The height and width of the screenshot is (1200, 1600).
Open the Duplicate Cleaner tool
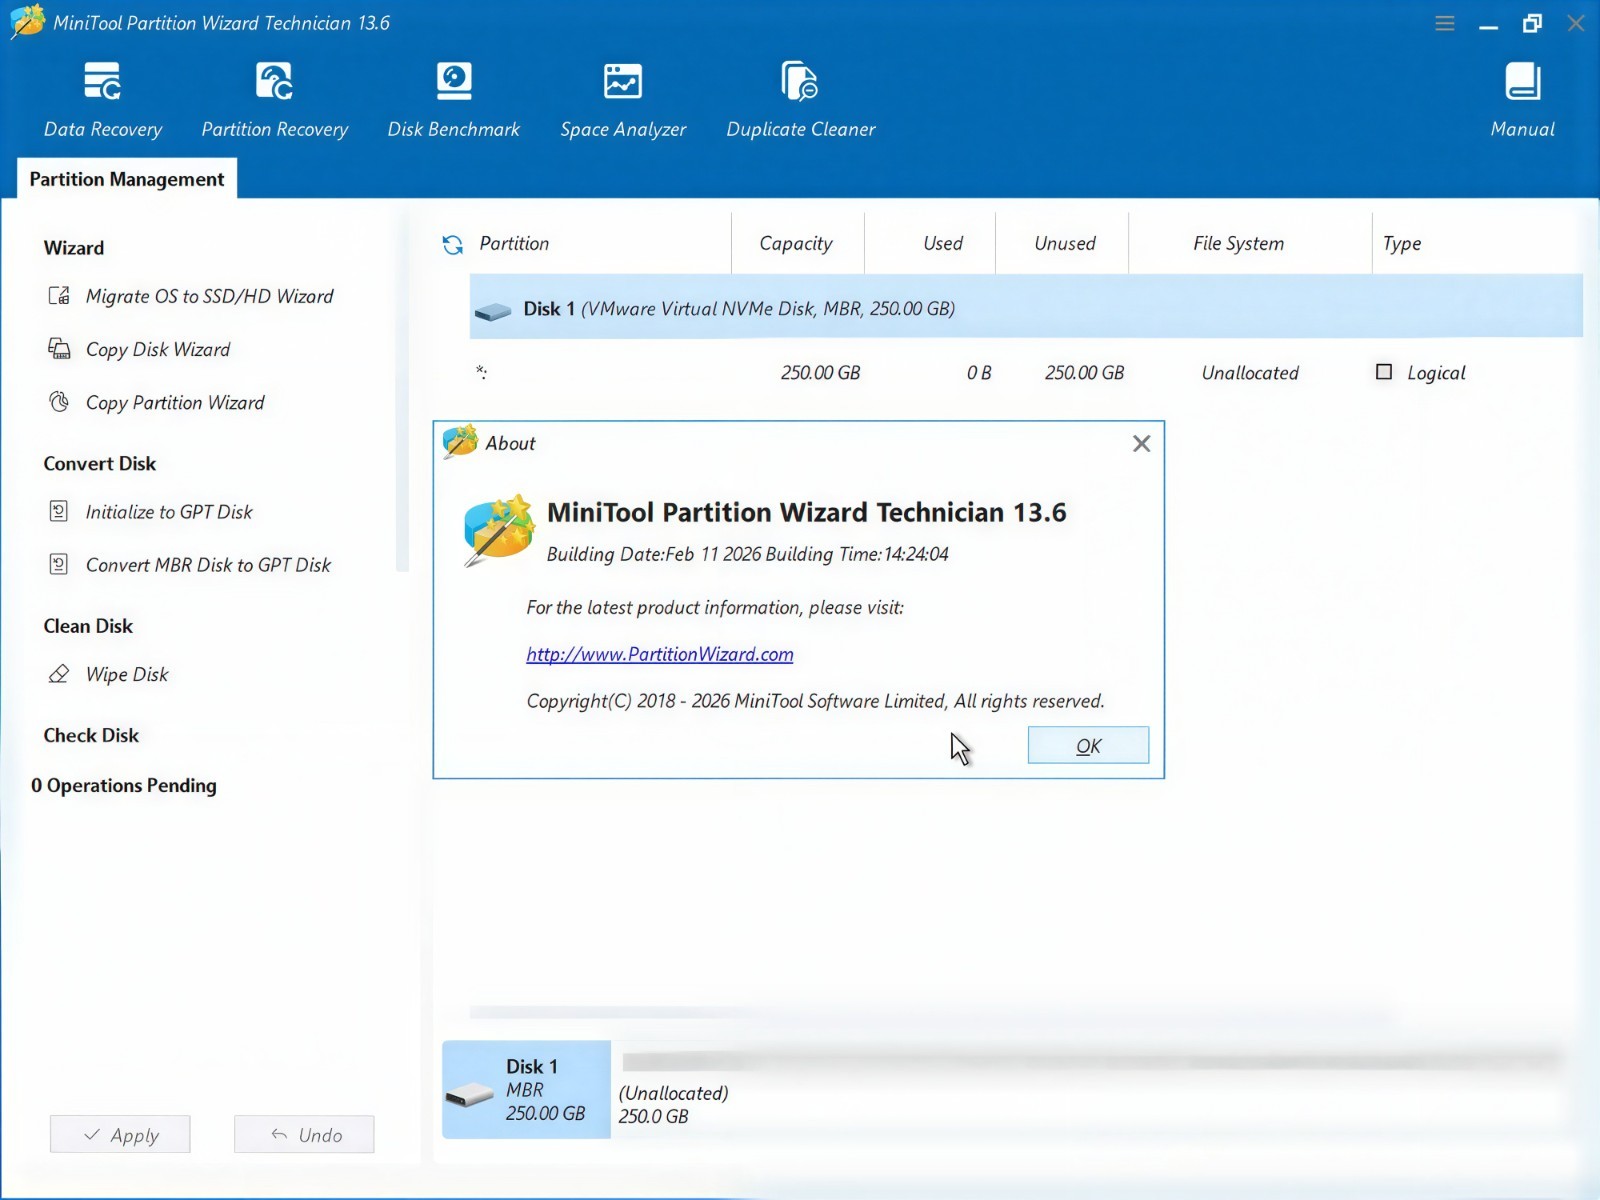(x=800, y=100)
